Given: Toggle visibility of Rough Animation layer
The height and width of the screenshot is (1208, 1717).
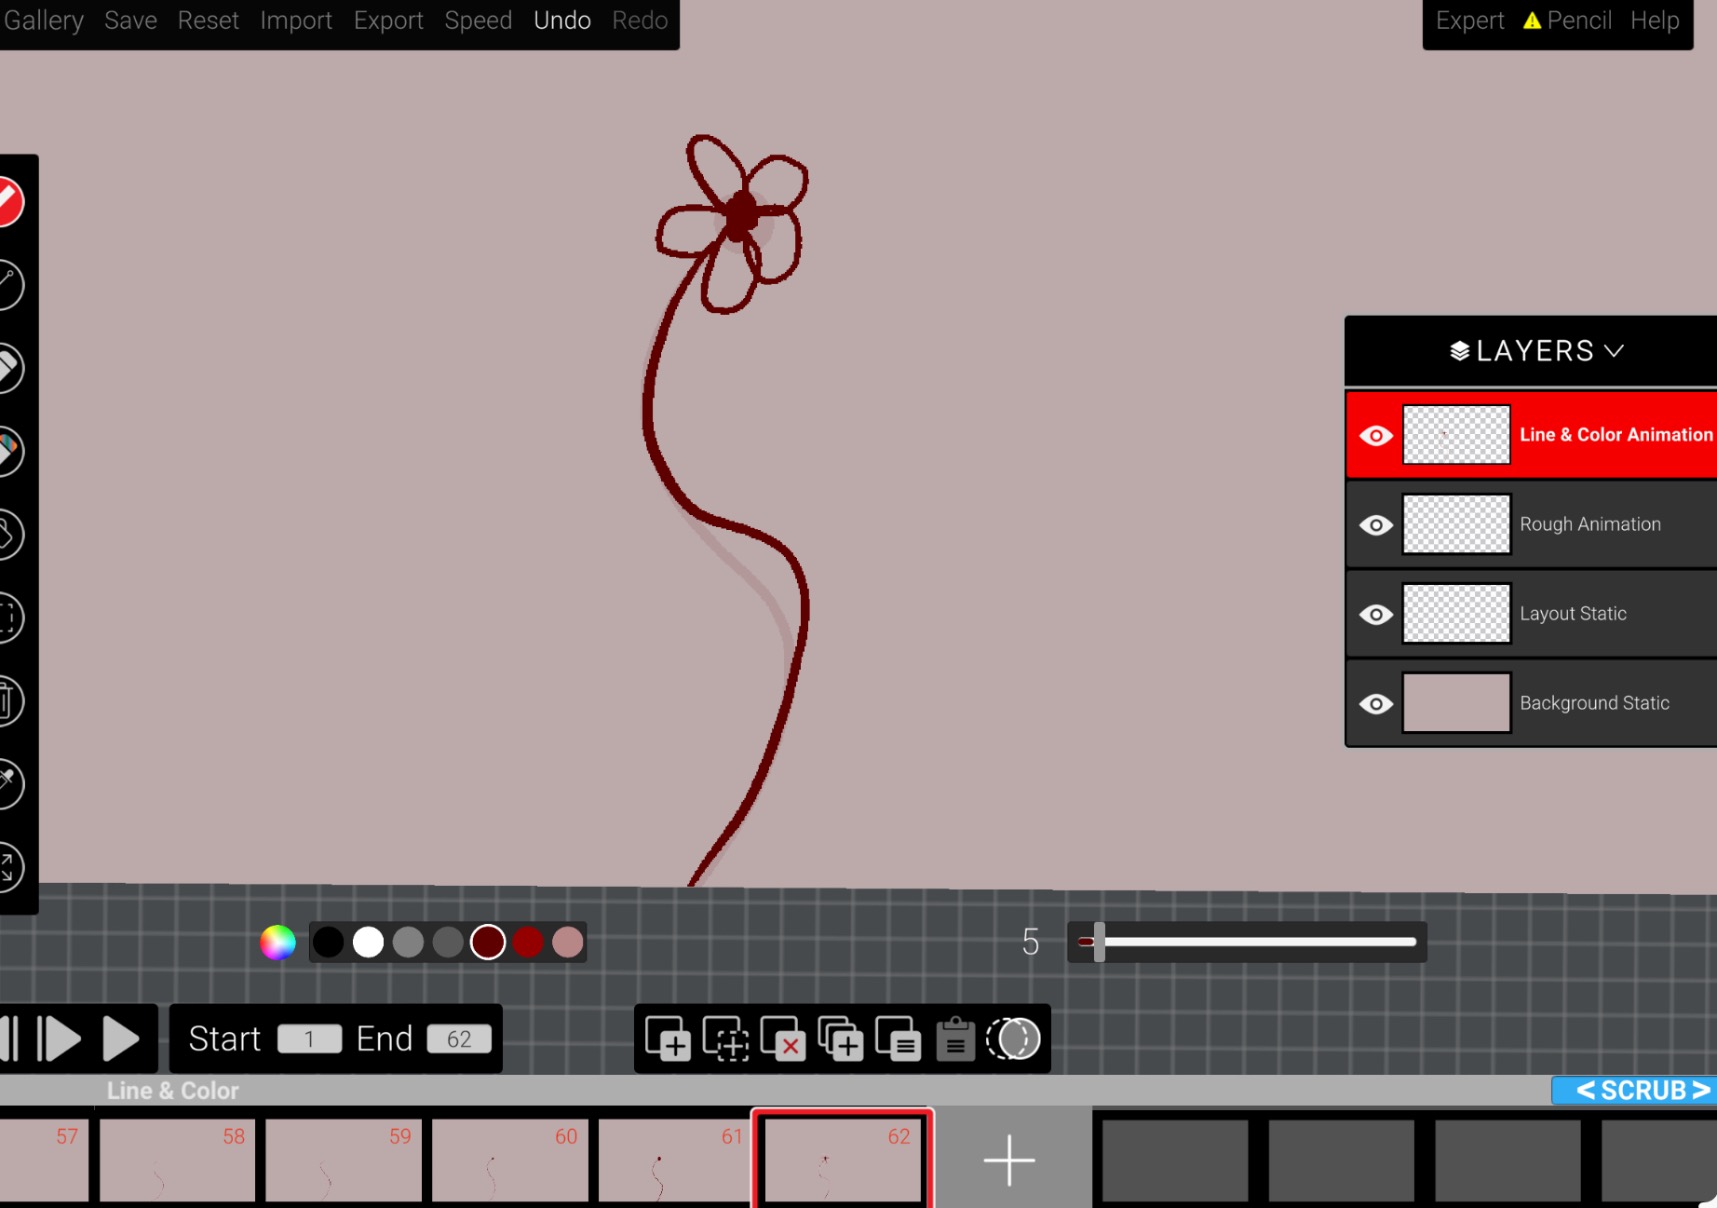Looking at the screenshot, I should [x=1376, y=525].
